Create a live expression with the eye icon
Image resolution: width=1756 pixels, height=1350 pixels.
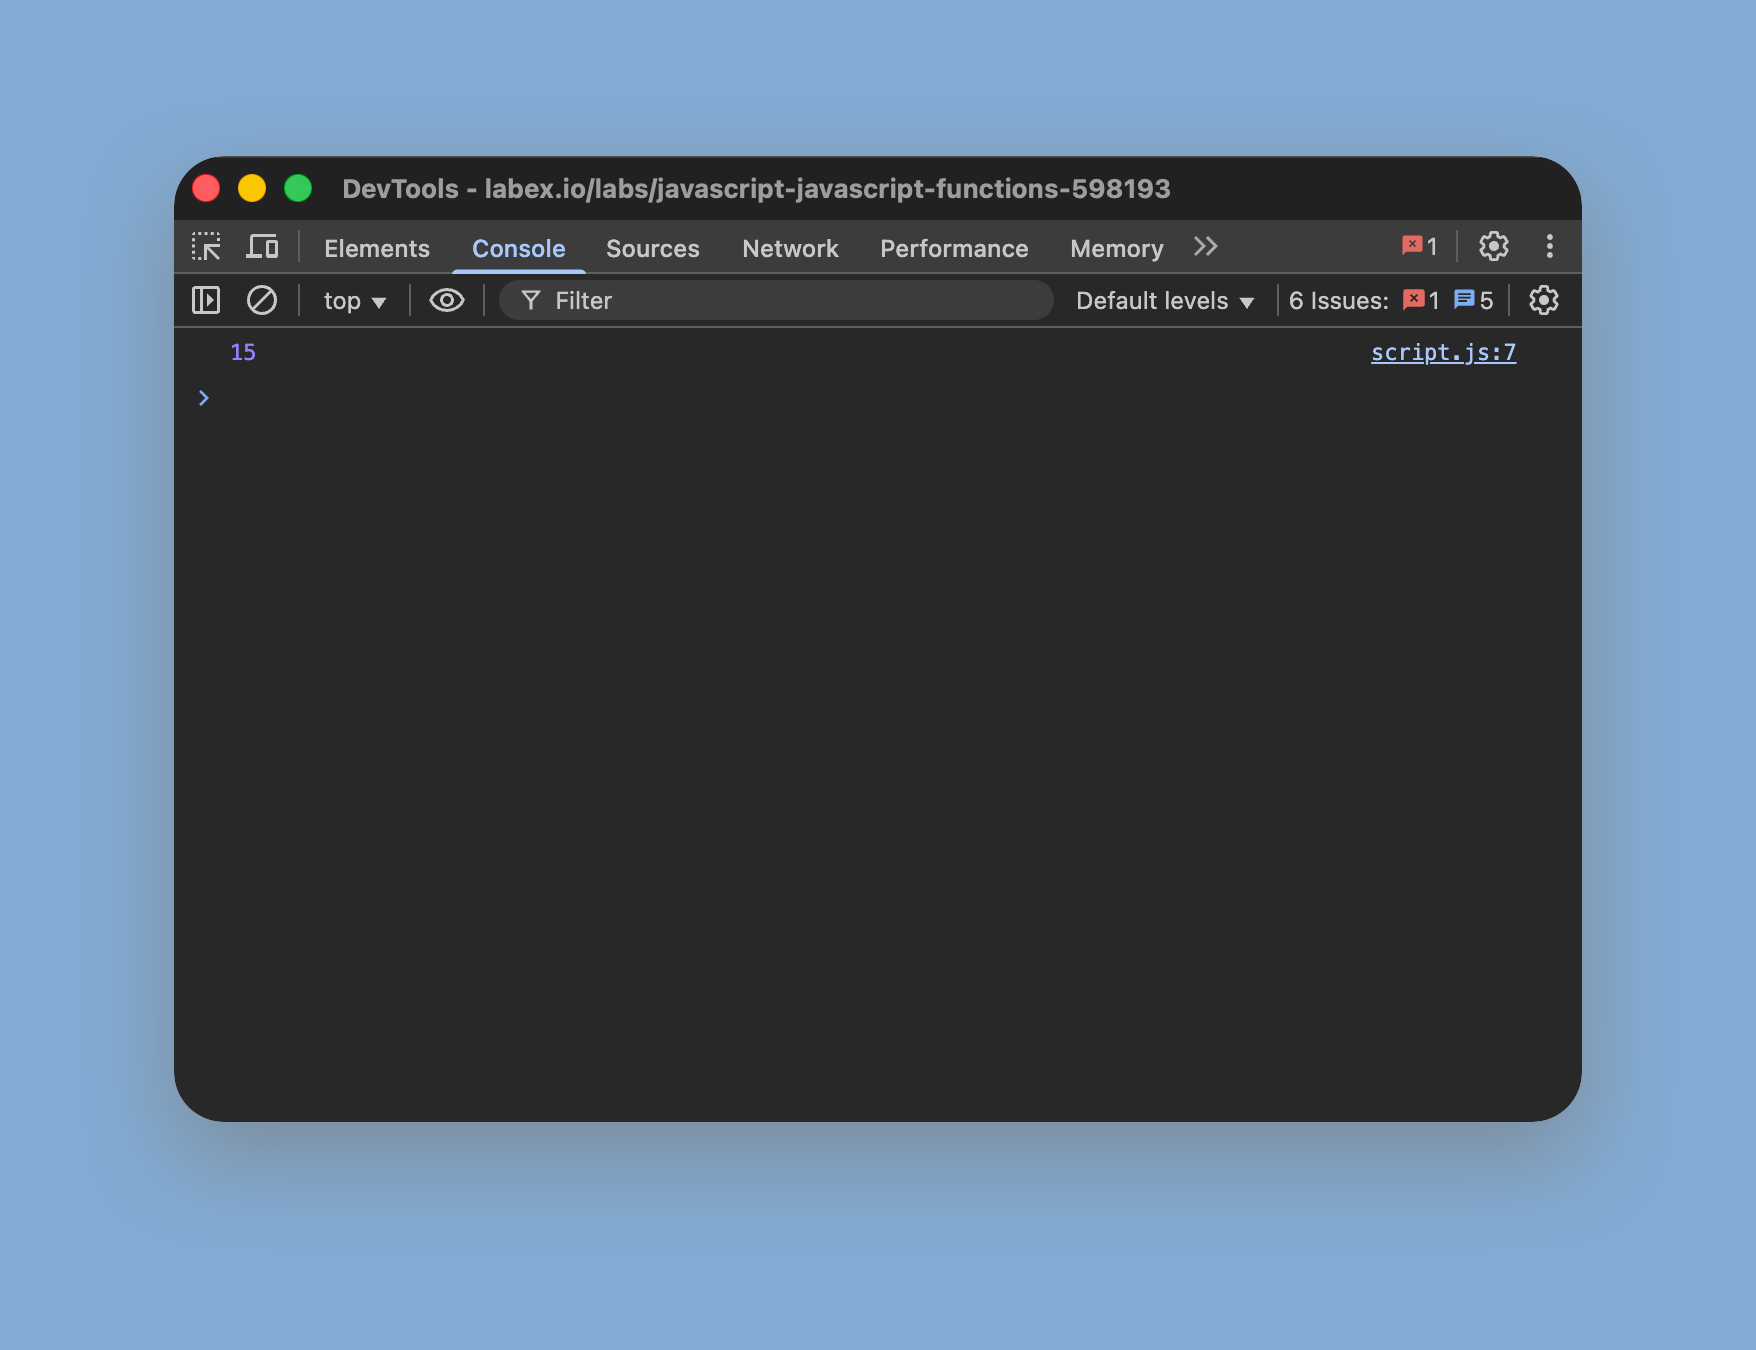[x=446, y=300]
